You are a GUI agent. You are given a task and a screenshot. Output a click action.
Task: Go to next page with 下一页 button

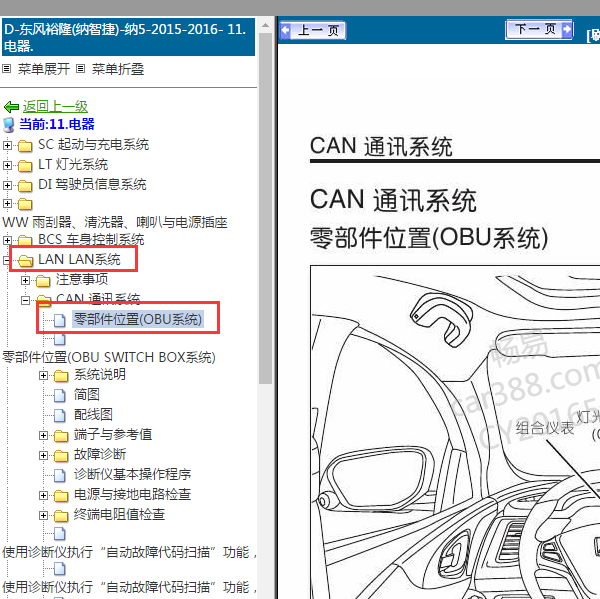pyautogui.click(x=539, y=29)
